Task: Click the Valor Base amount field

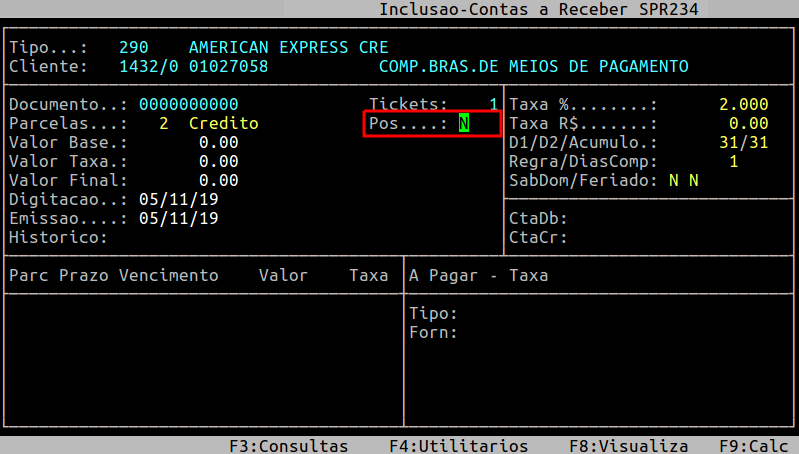Action: click(x=218, y=143)
